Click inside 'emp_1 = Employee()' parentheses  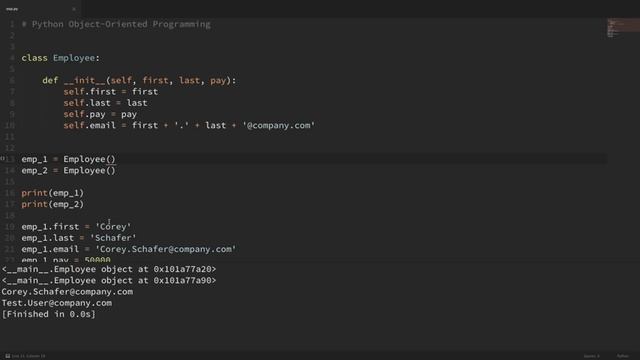pos(111,159)
